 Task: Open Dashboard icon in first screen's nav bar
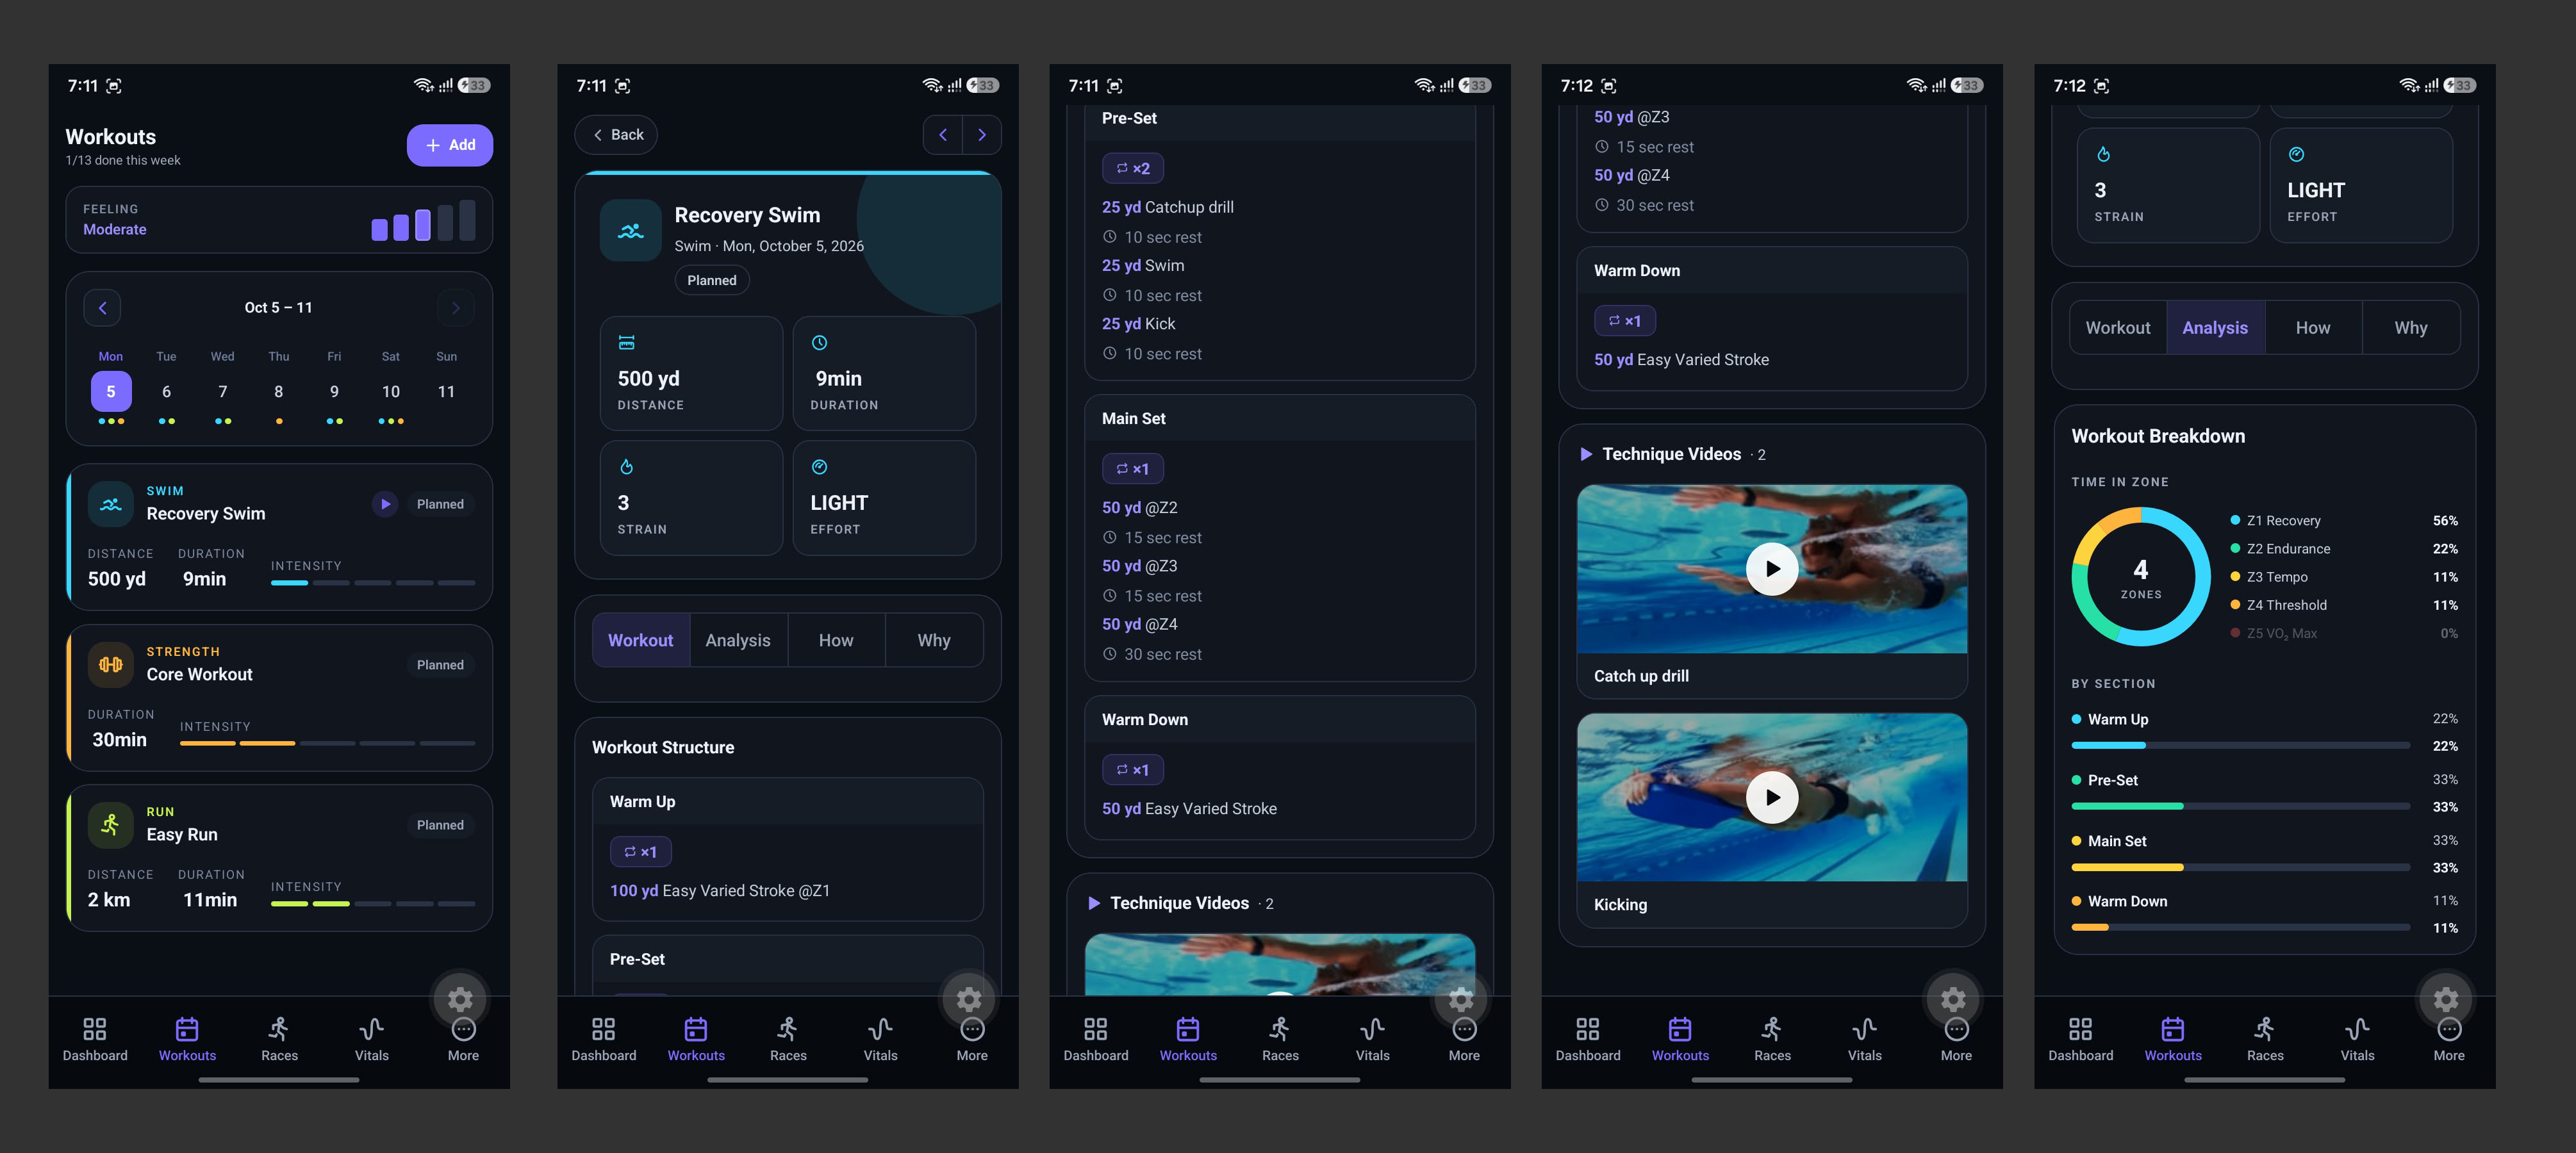tap(95, 1029)
